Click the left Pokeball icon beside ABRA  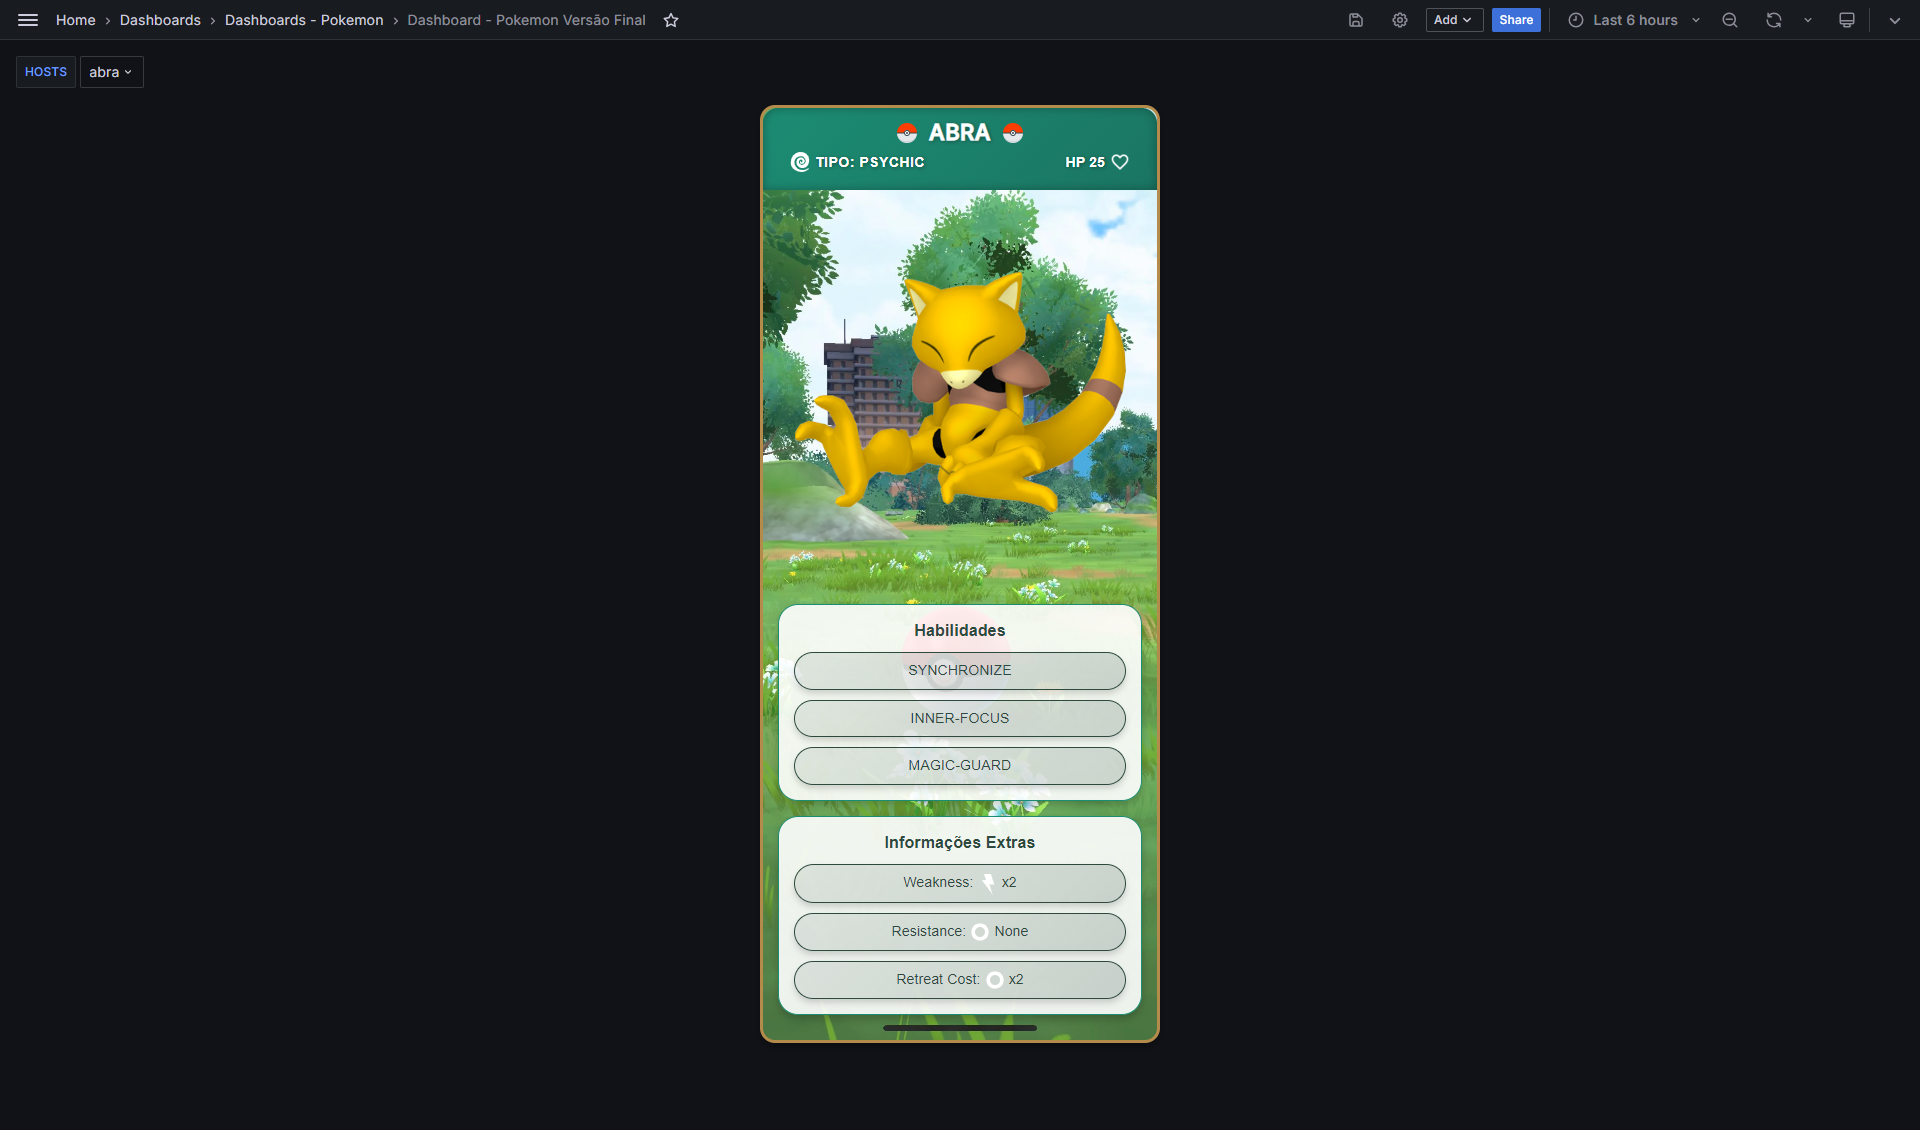907,133
